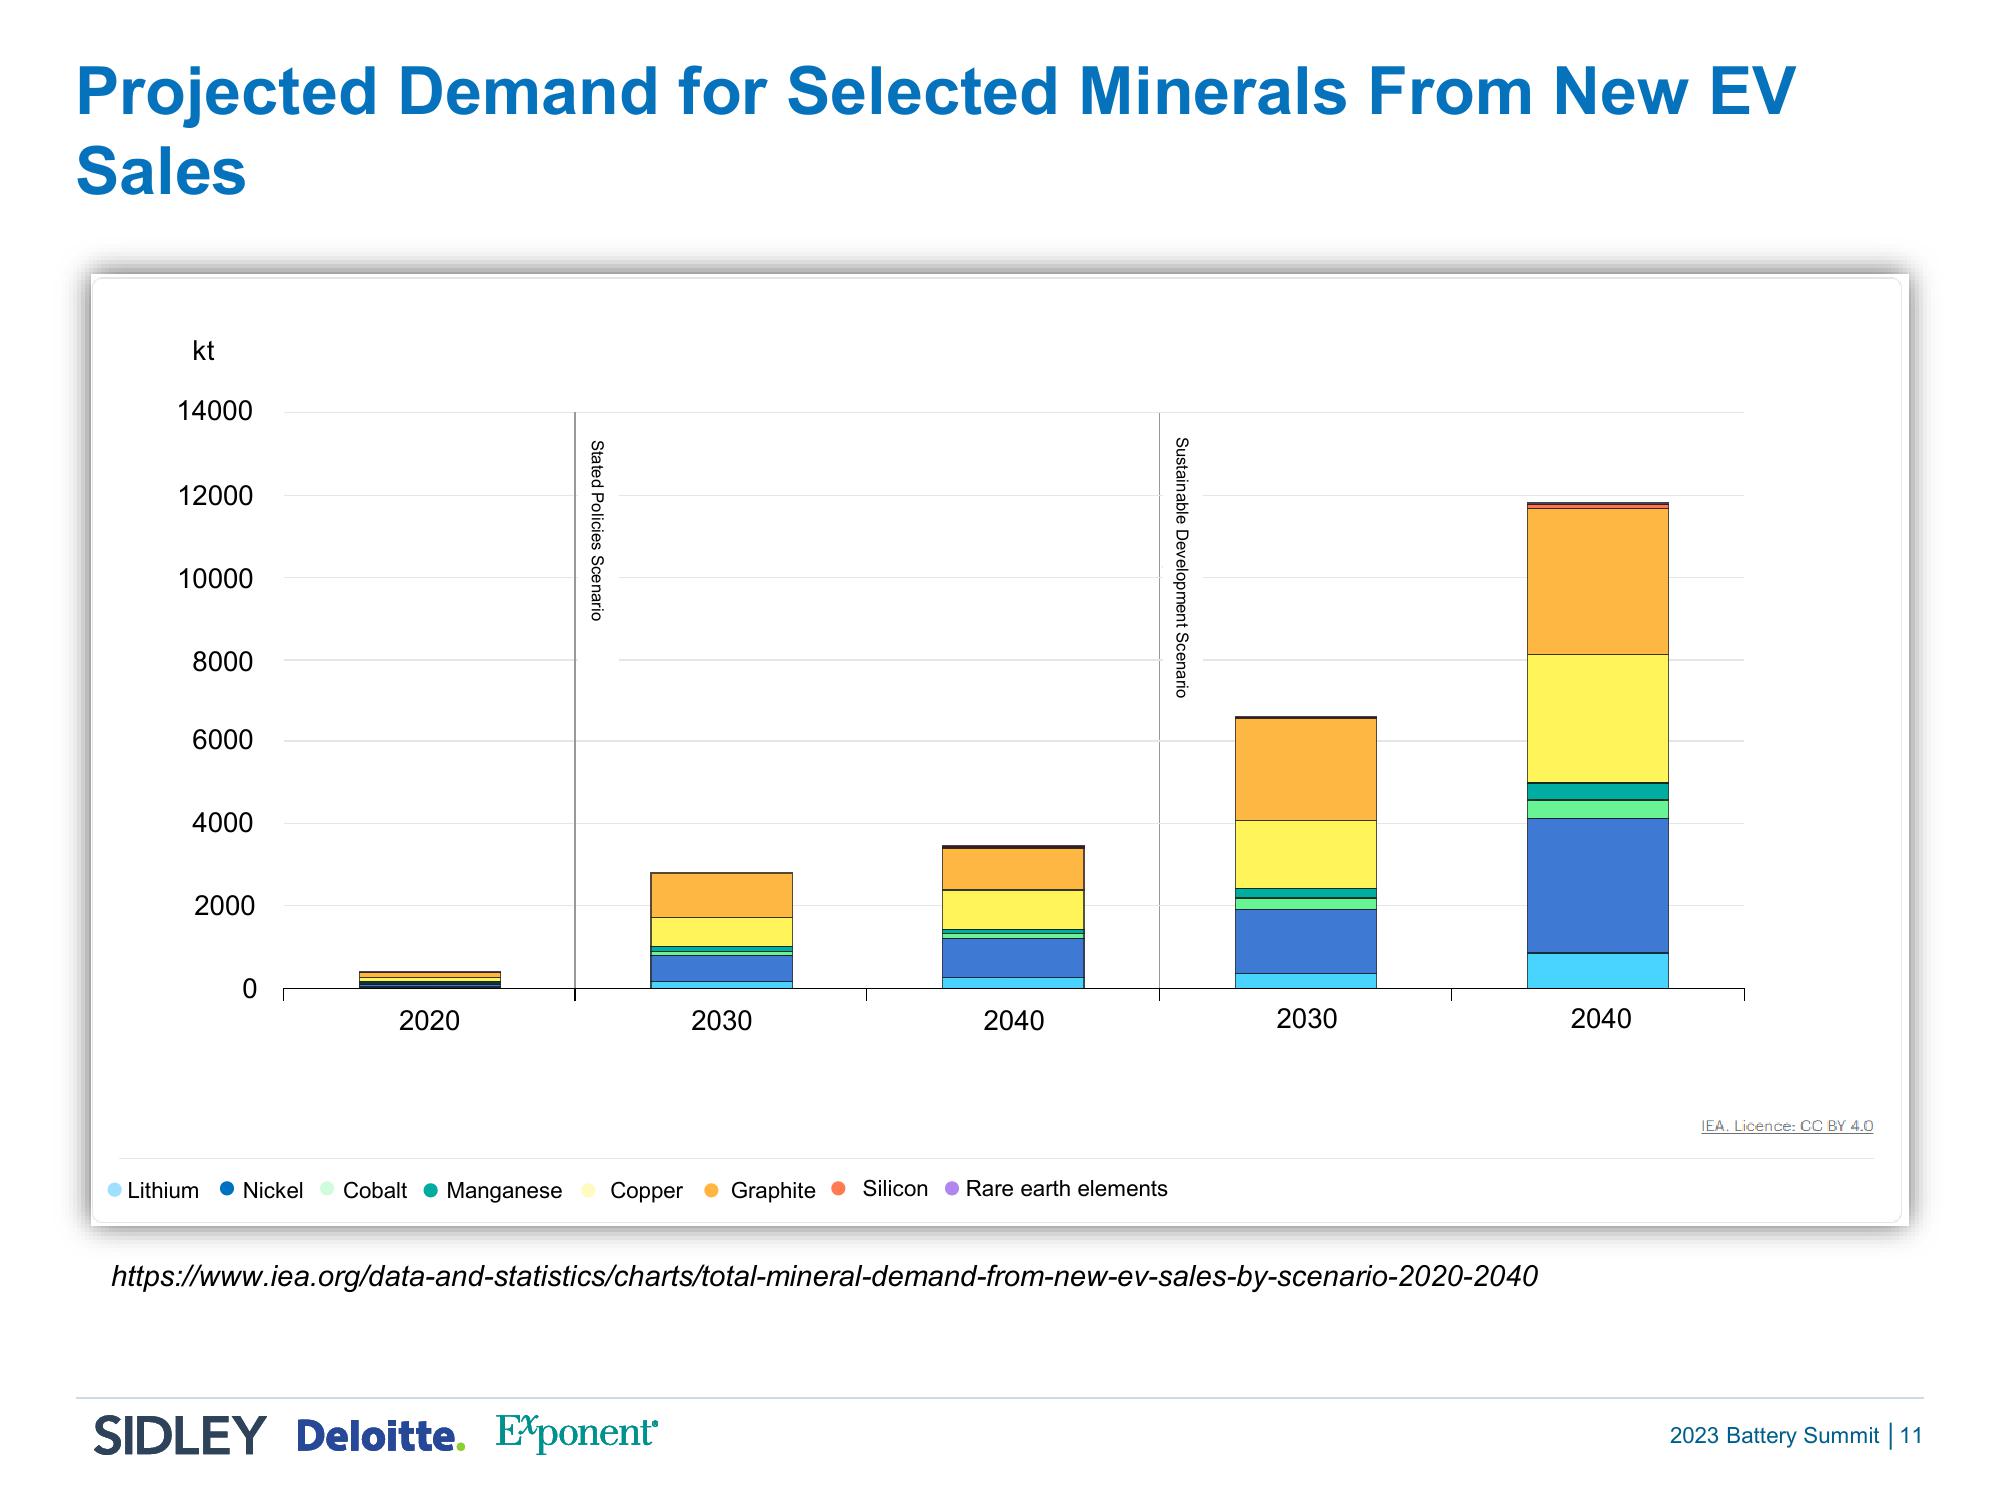Select the Stated Policies 2040 copper segment
This screenshot has height=1500, width=2000.
tap(1013, 909)
